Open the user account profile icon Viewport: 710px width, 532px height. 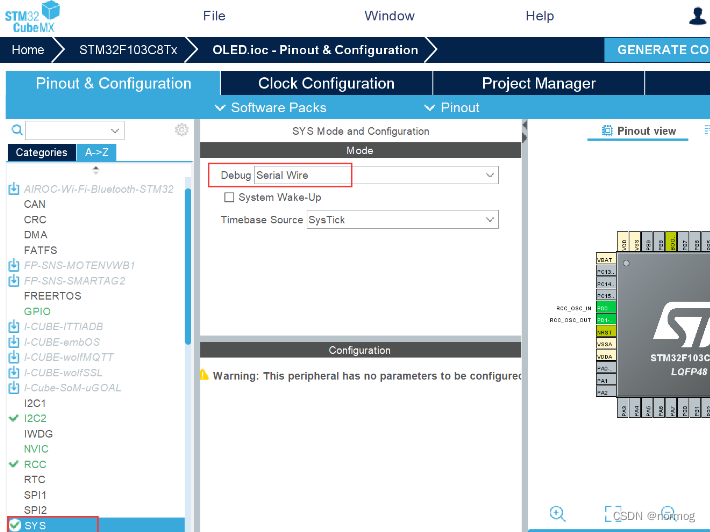pyautogui.click(x=697, y=16)
